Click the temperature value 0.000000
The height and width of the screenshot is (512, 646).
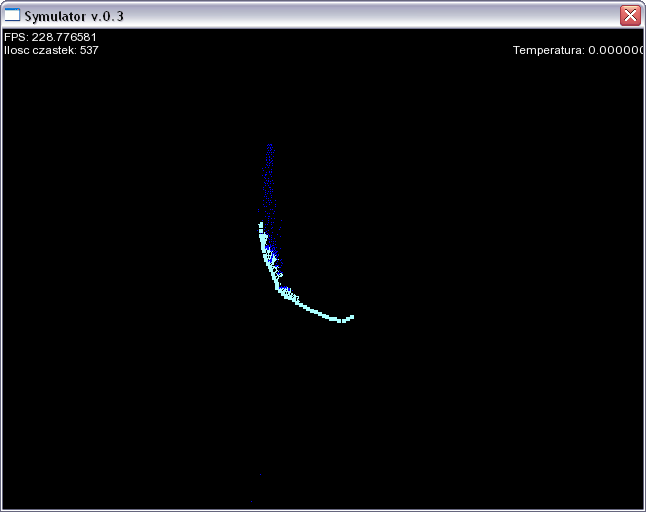616,50
